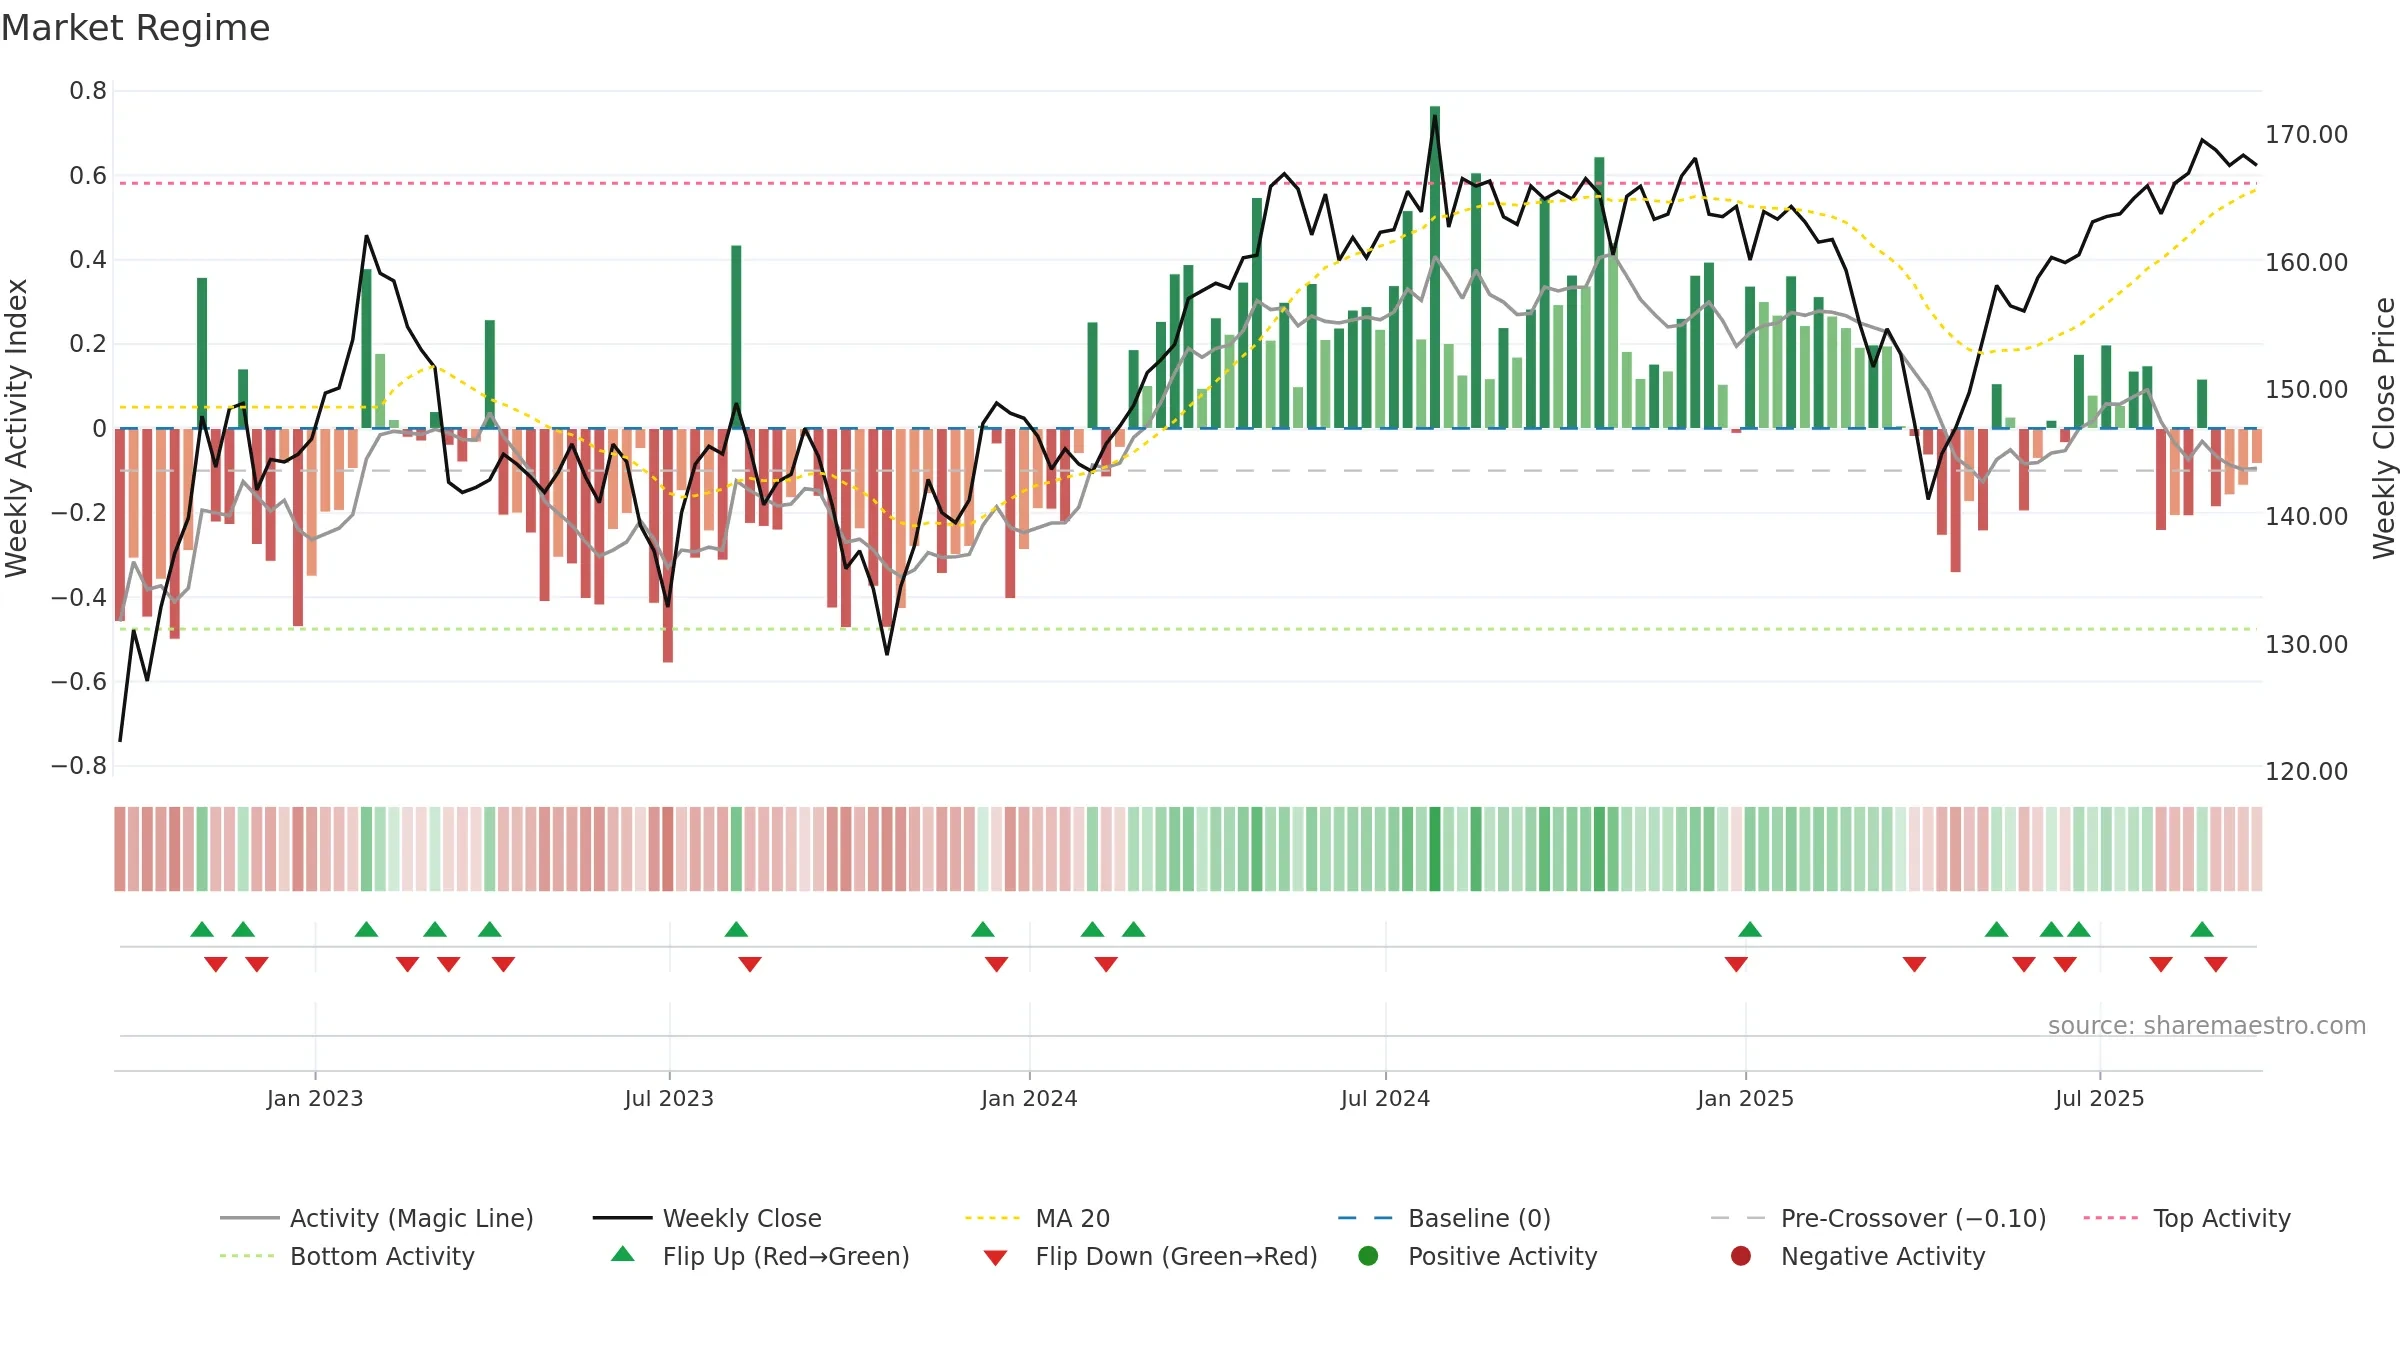2400x1350 pixels.
Task: Click the 130.00 price axis label
Action: tap(2306, 645)
